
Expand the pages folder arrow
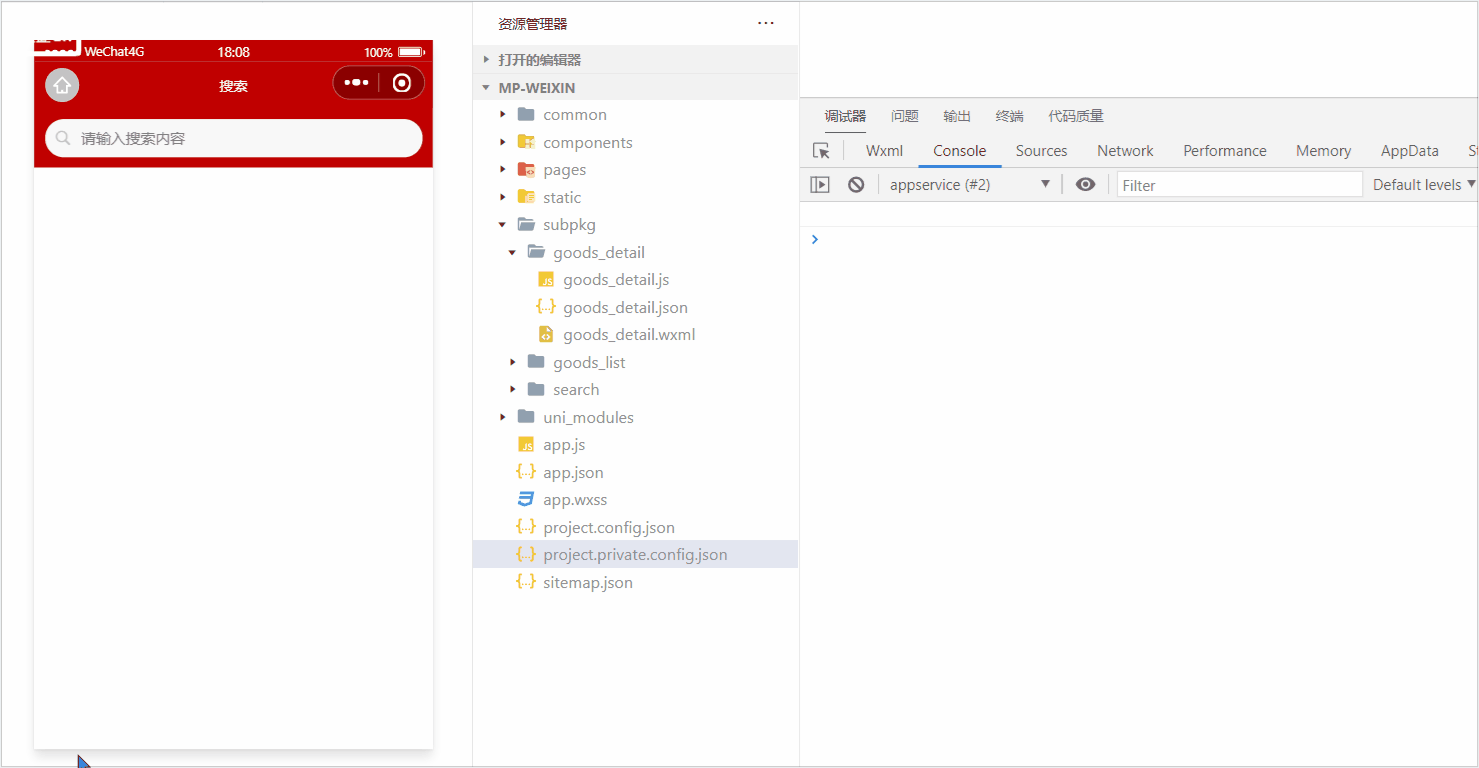pos(503,170)
